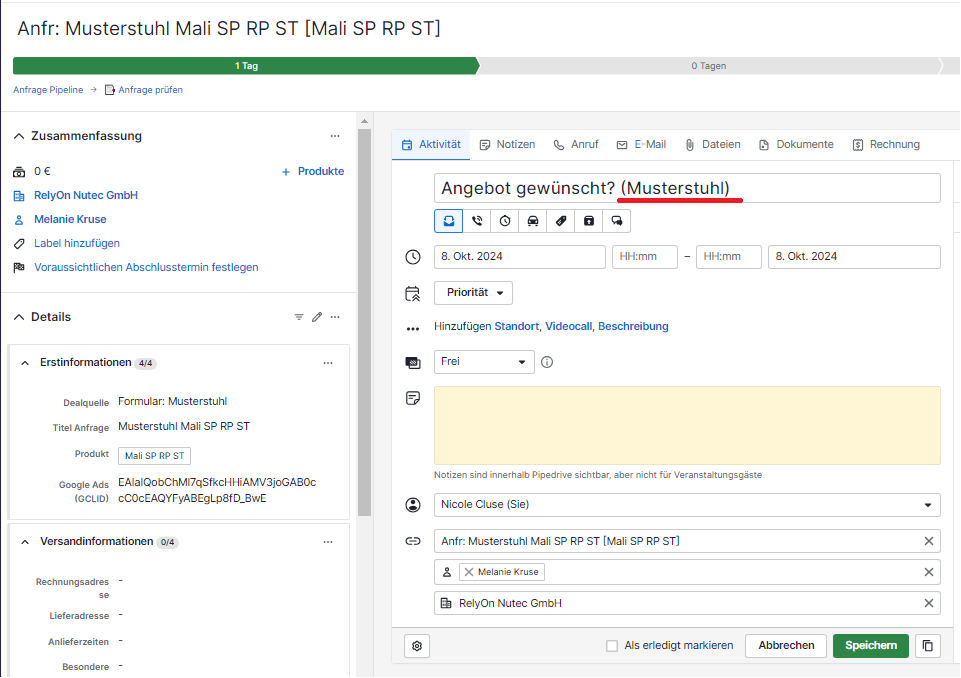This screenshot has height=678, width=961.
Task: Select the stopwatch activity type icon
Action: [x=505, y=221]
